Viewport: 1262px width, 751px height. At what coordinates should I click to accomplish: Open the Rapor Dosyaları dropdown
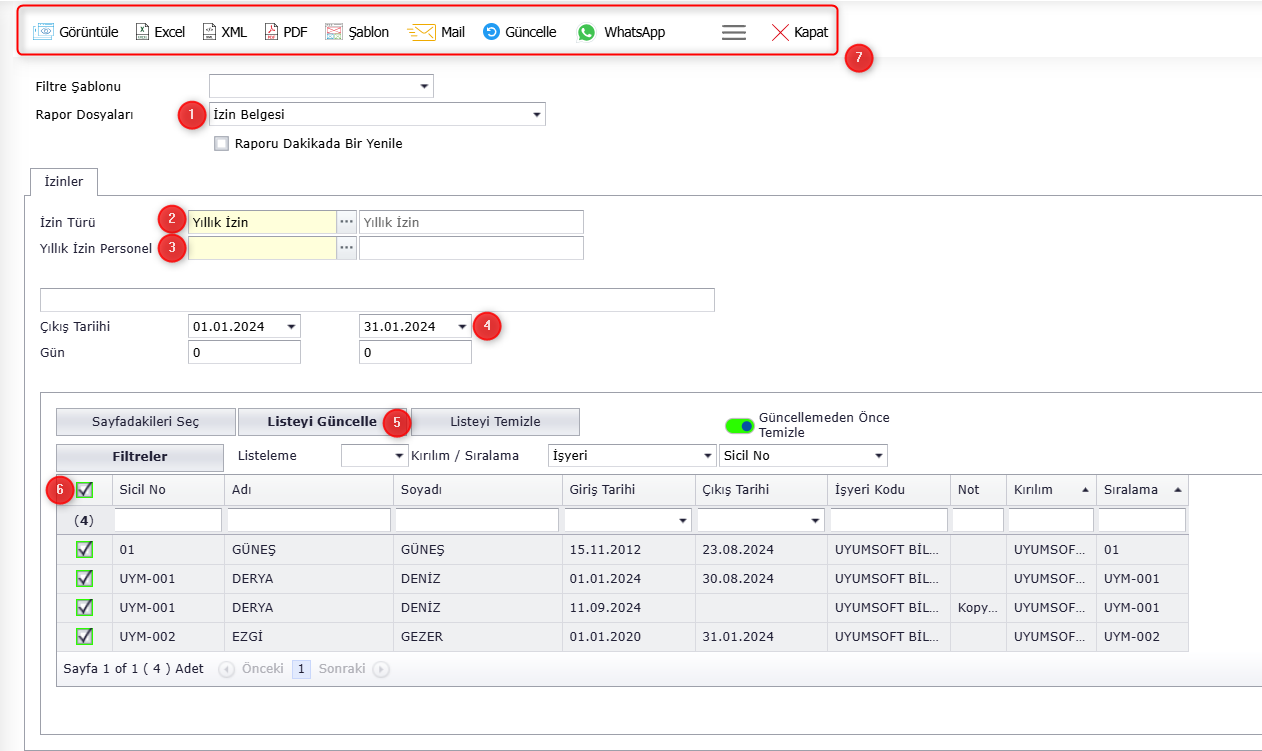coord(537,115)
